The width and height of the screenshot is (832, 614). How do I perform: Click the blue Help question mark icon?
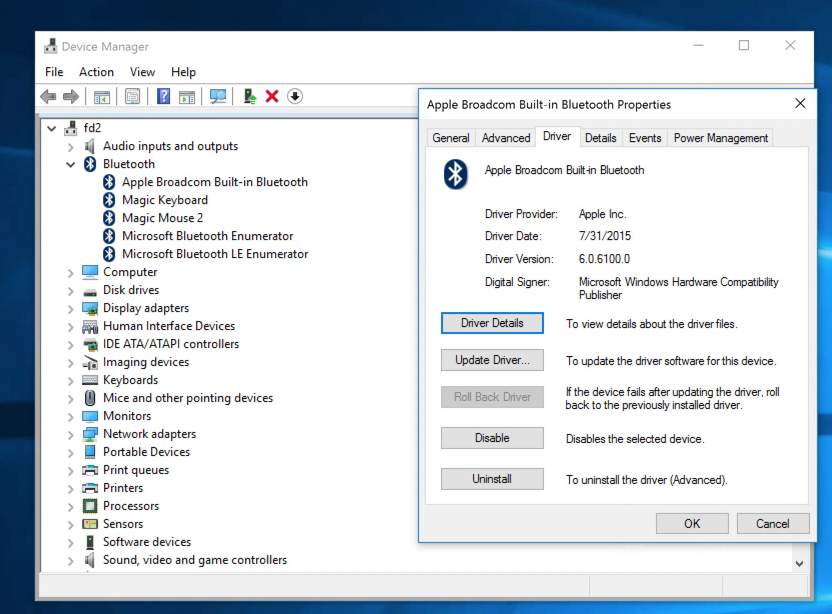point(163,97)
